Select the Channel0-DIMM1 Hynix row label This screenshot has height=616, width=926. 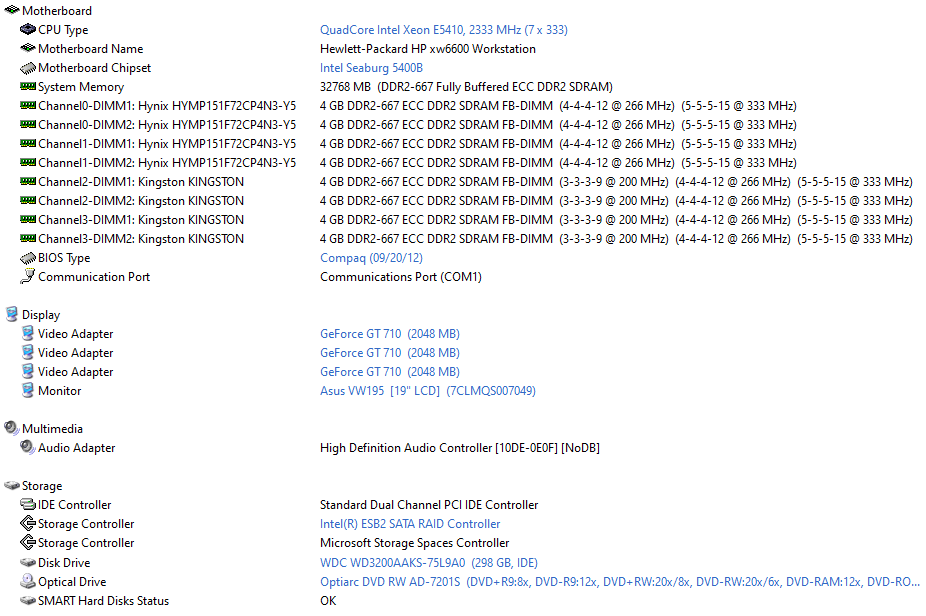pyautogui.click(x=167, y=106)
